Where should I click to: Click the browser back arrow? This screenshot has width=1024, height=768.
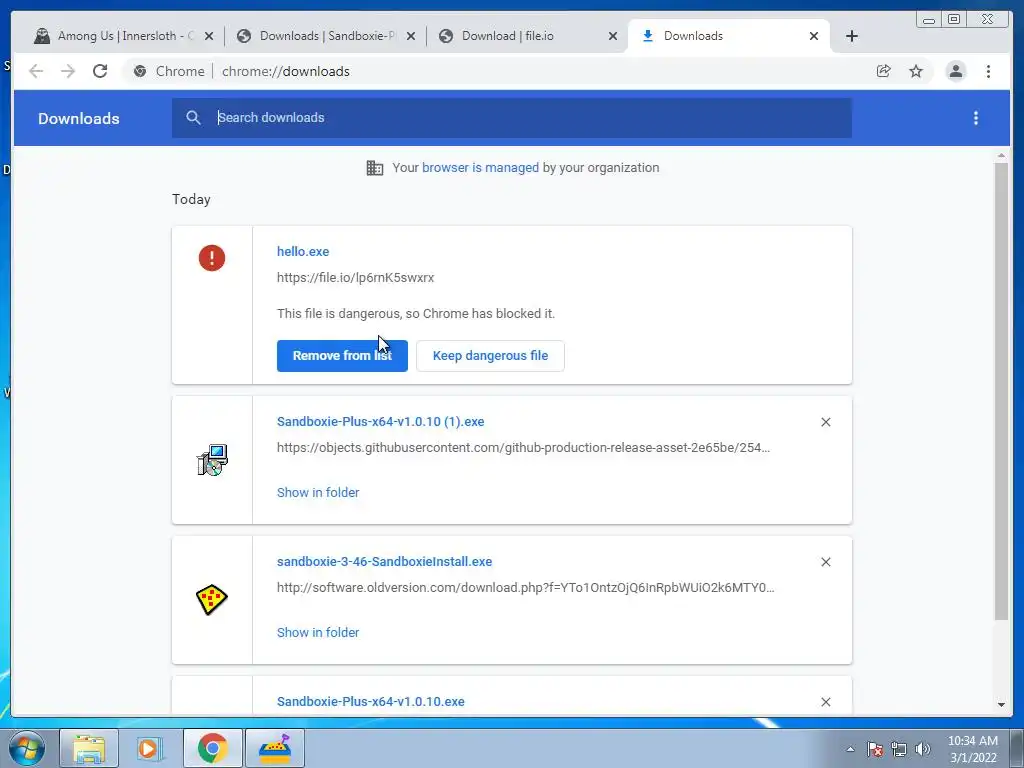(36, 71)
